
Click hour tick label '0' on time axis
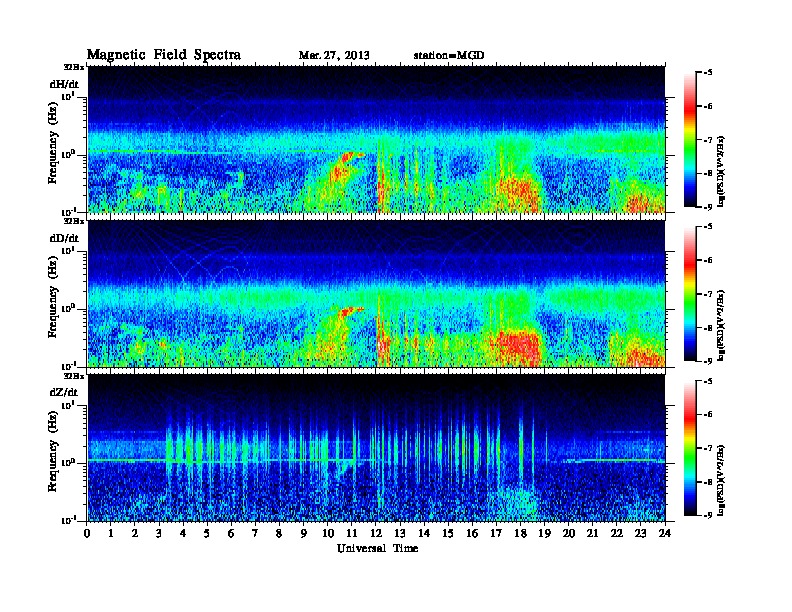87,533
